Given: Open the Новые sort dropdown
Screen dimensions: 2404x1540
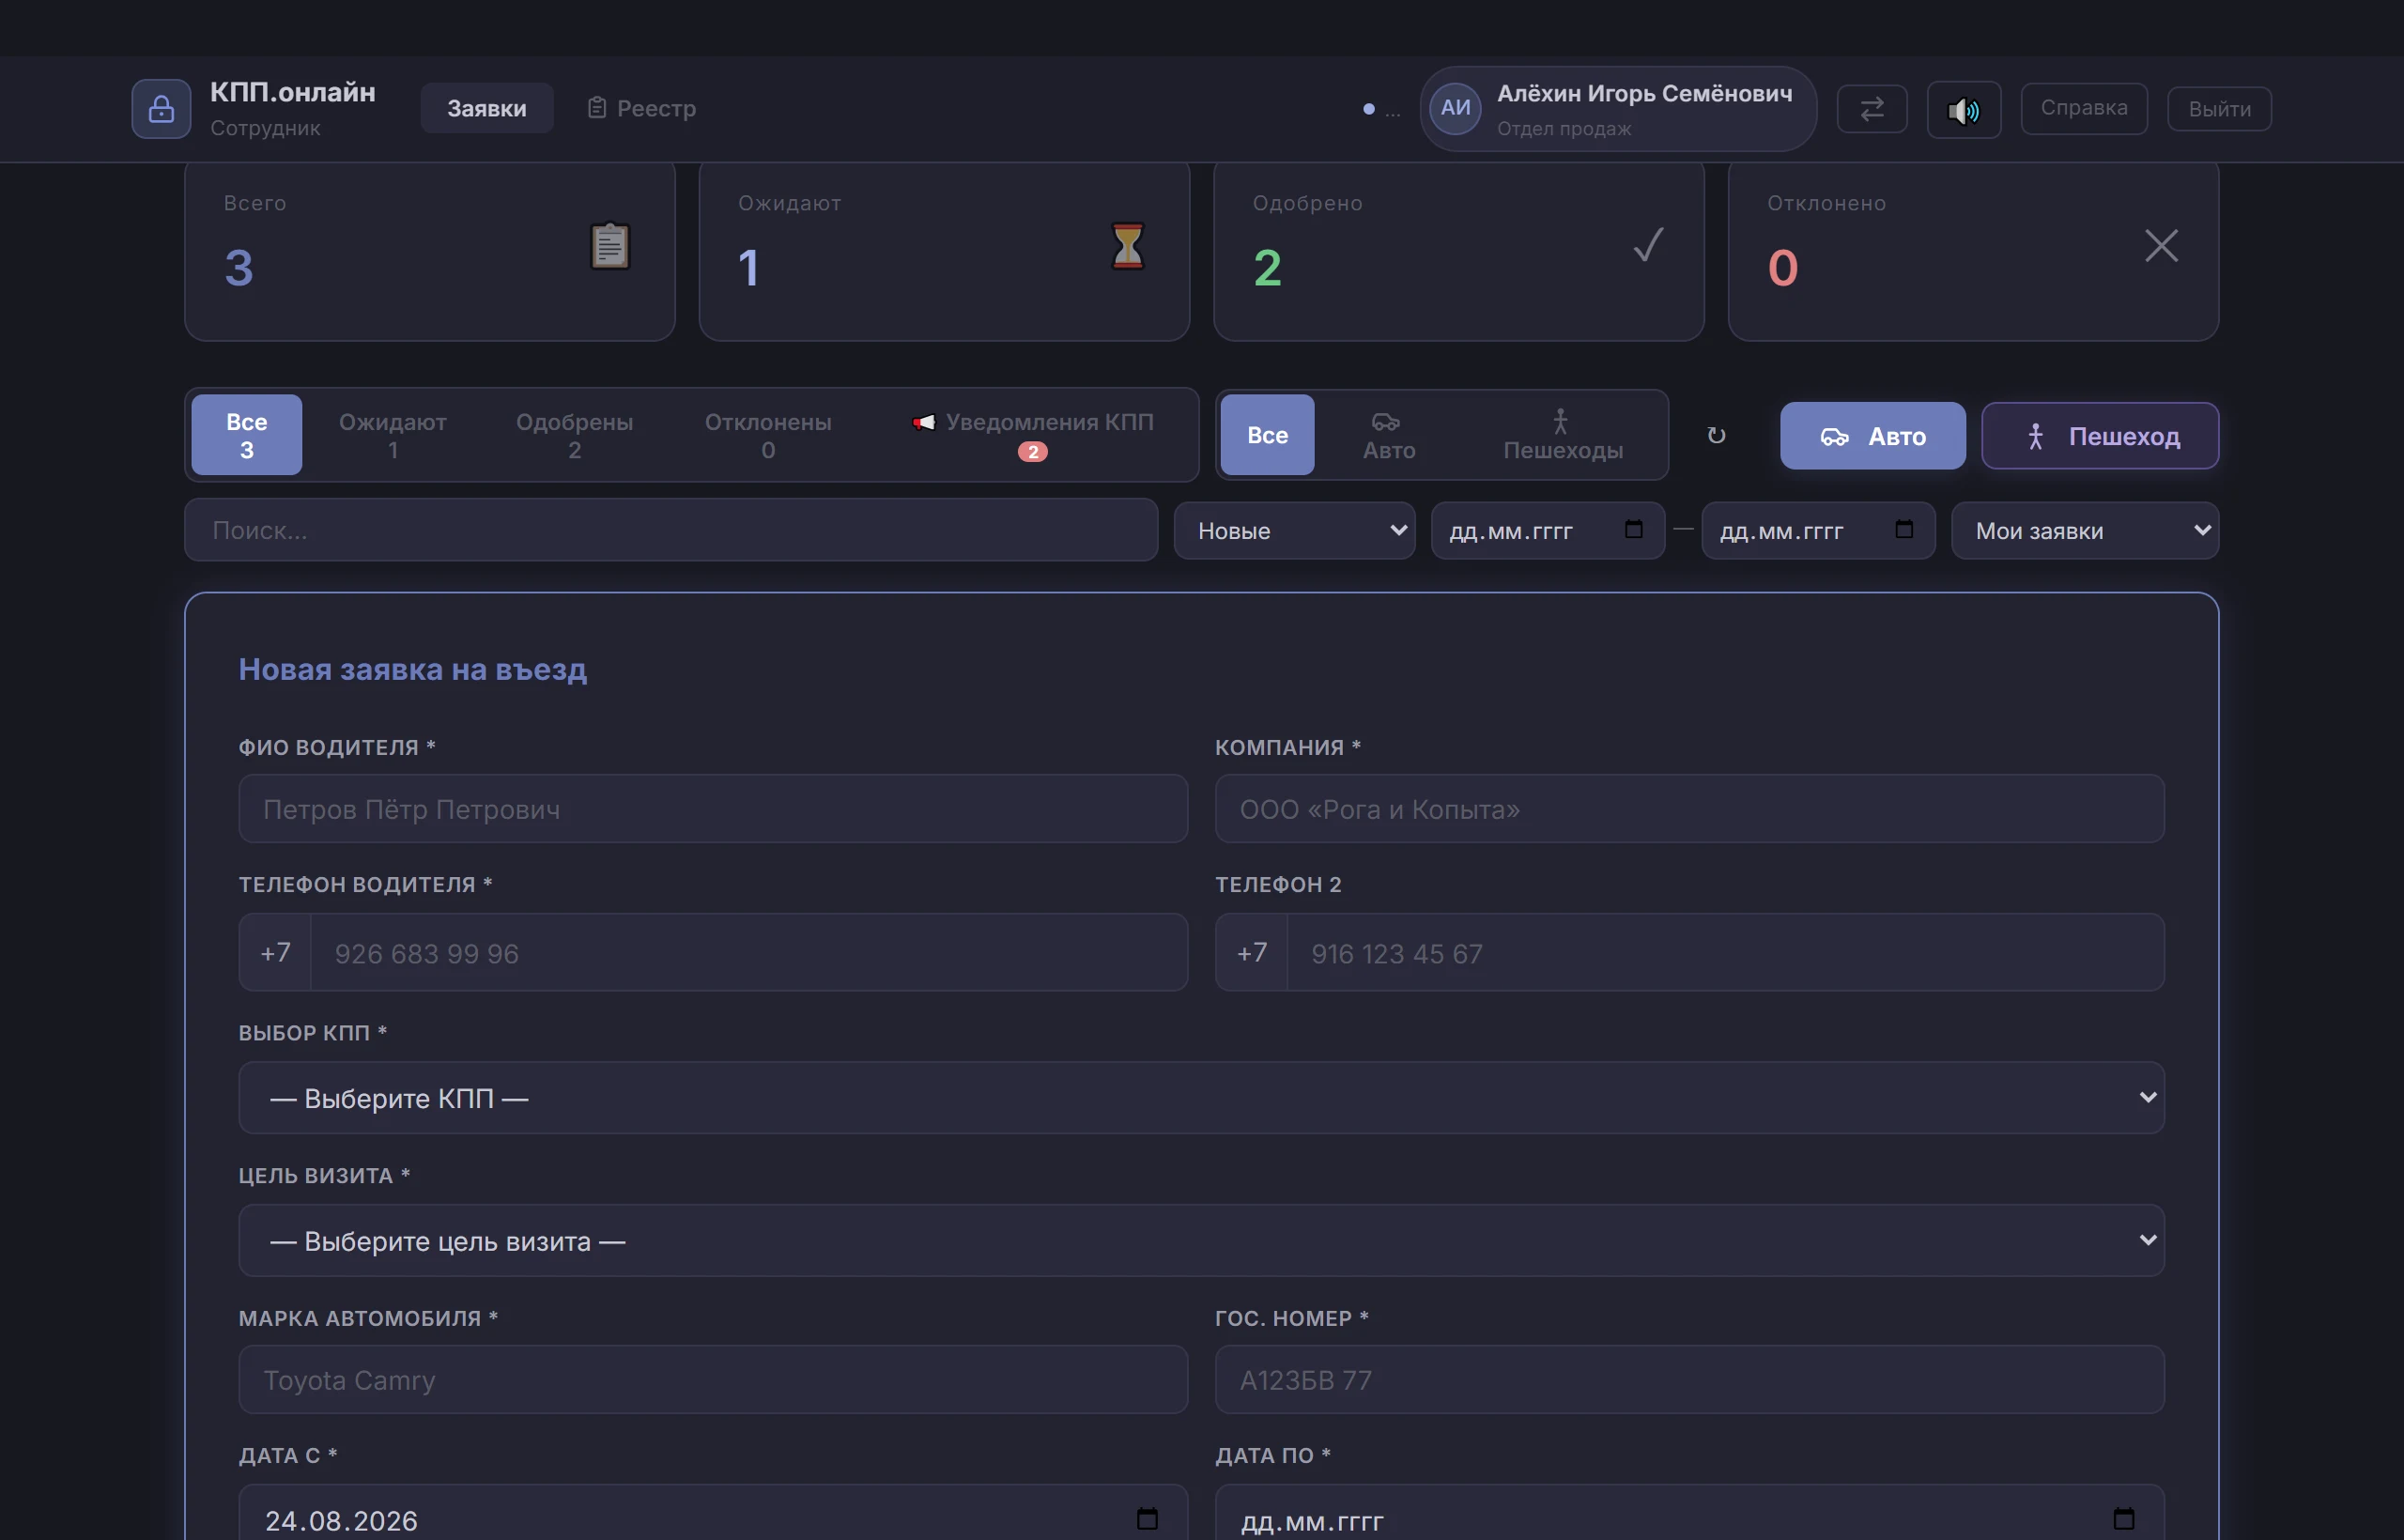Looking at the screenshot, I should (x=1294, y=531).
